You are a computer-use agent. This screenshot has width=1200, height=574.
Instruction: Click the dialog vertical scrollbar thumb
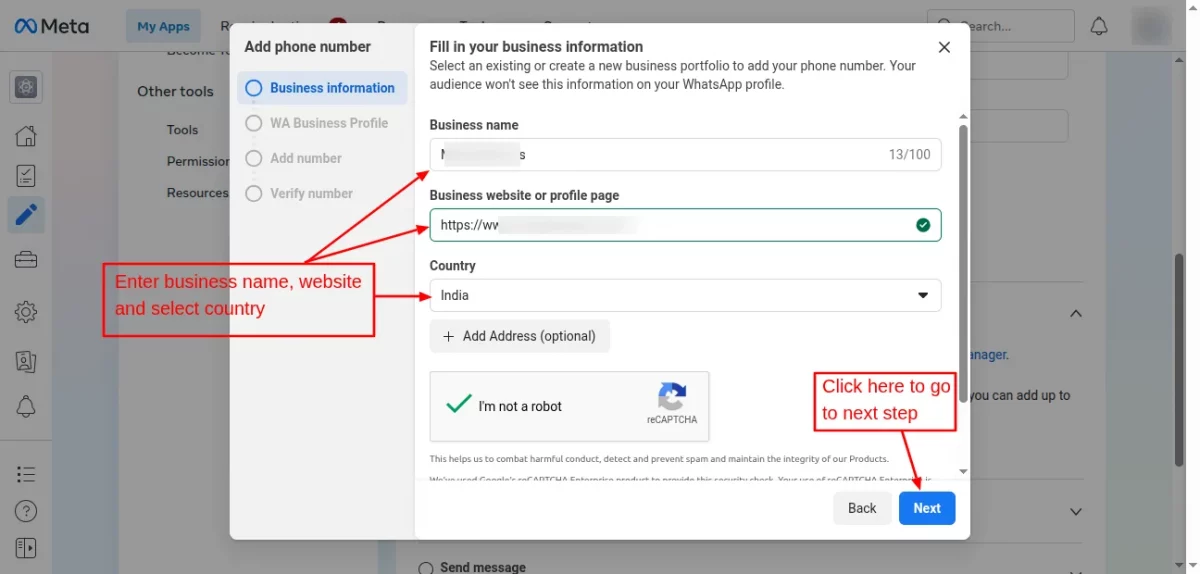(963, 263)
